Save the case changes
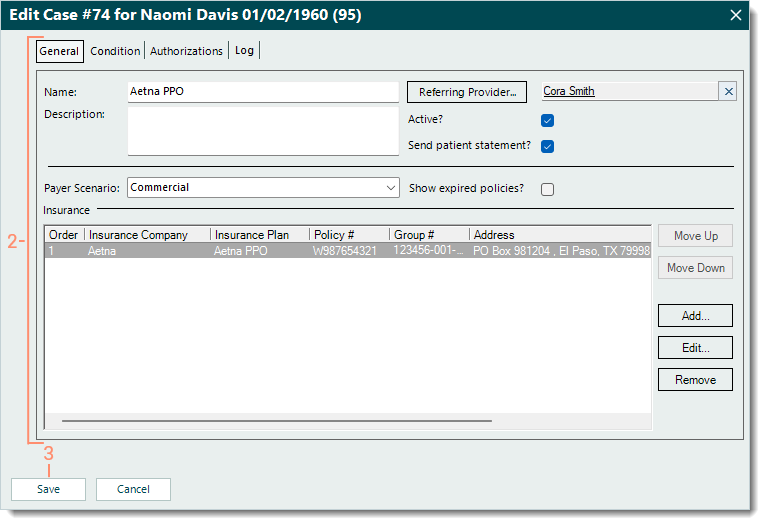This screenshot has height=525, width=765. 48,489
